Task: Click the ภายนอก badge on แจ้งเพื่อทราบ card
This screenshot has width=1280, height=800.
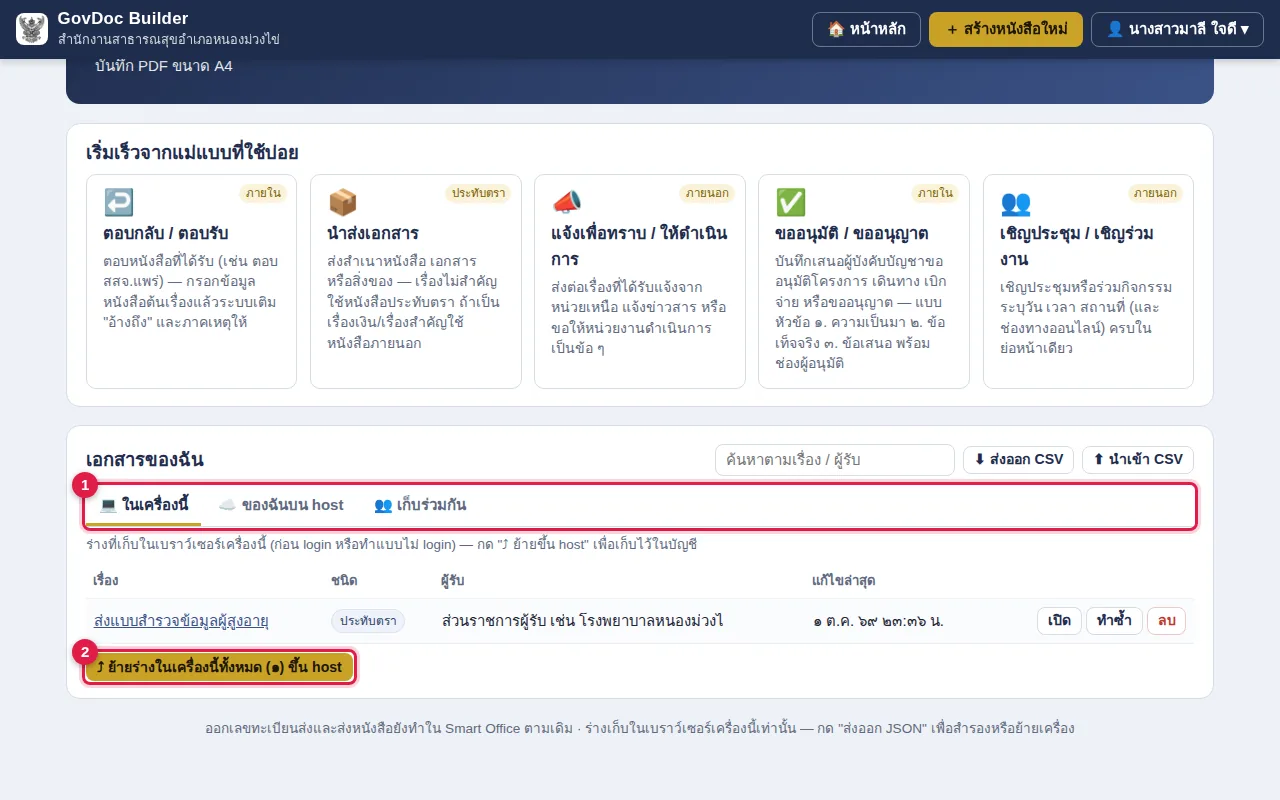Action: click(x=706, y=193)
